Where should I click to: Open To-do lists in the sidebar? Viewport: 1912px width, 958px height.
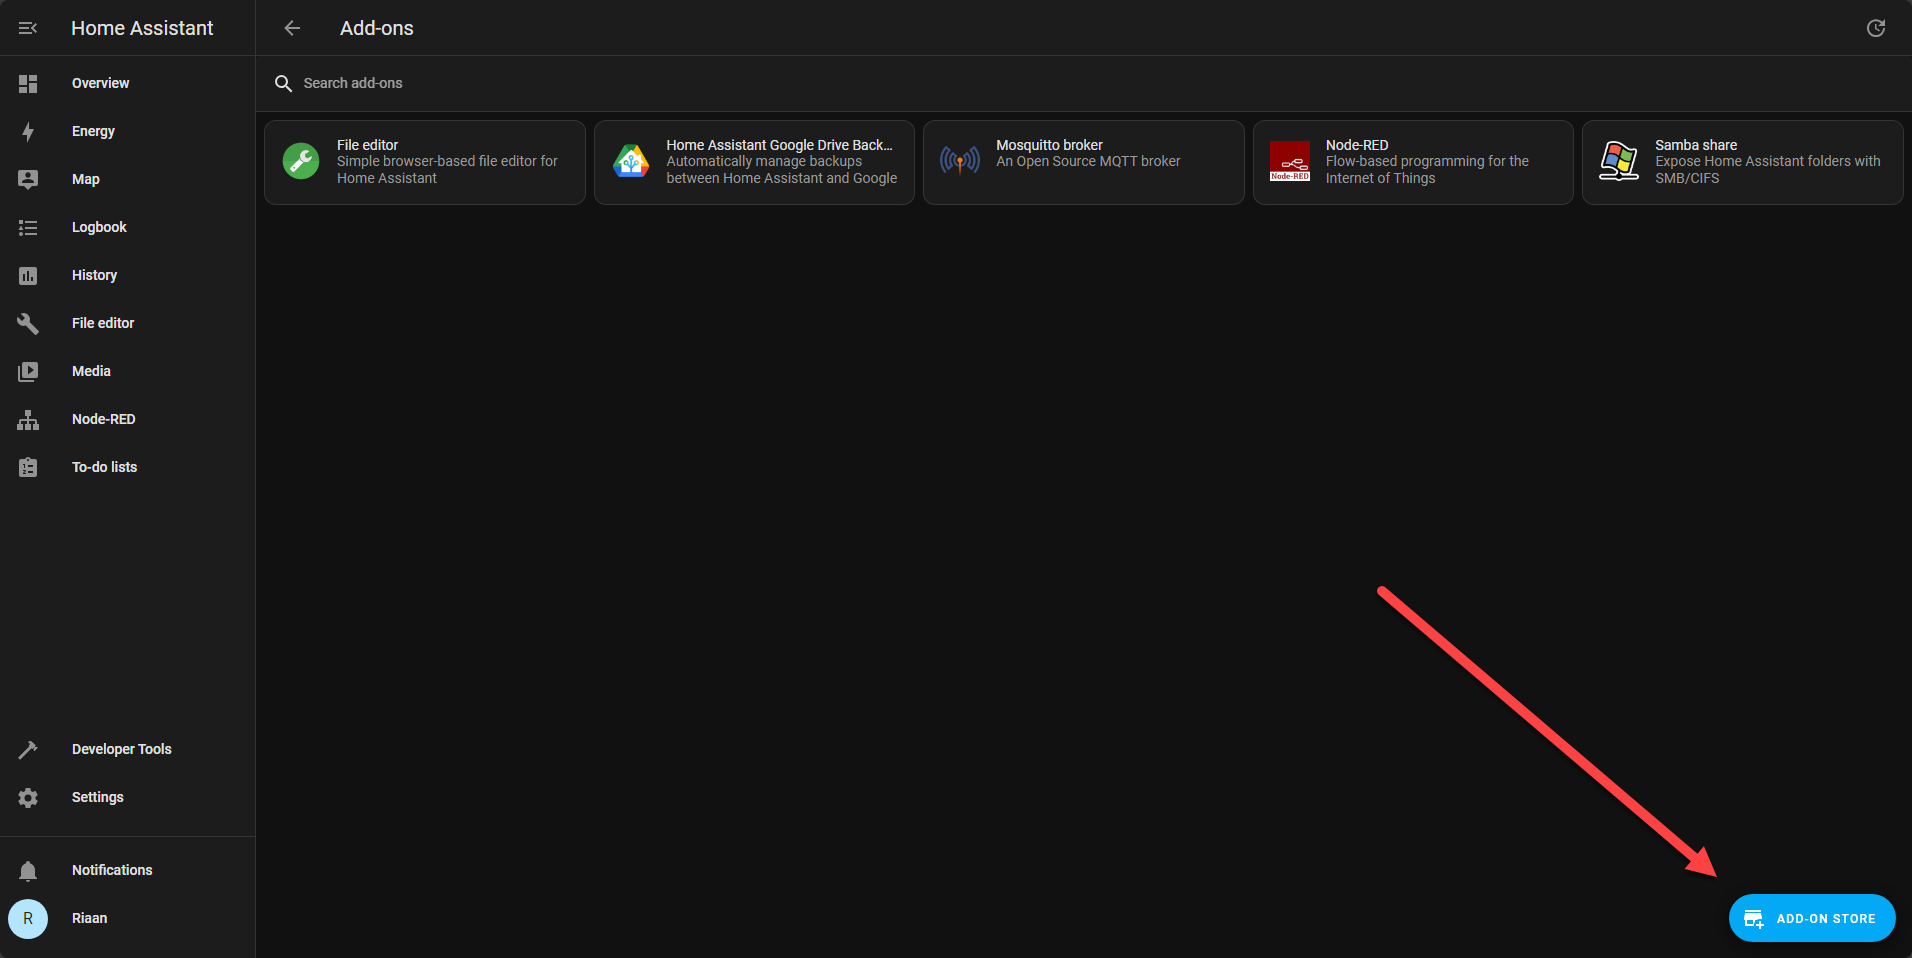click(104, 467)
